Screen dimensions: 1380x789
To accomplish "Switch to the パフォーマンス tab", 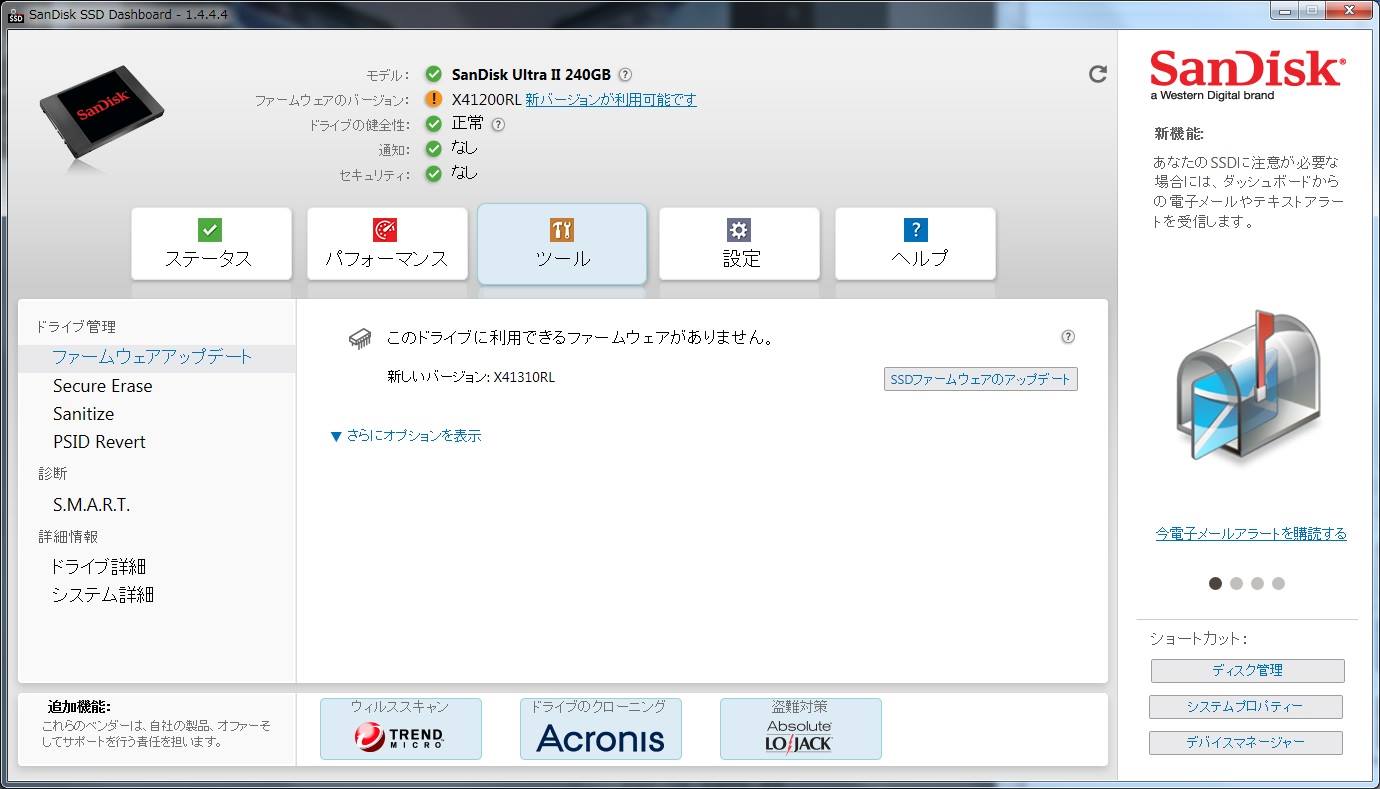I will [387, 244].
